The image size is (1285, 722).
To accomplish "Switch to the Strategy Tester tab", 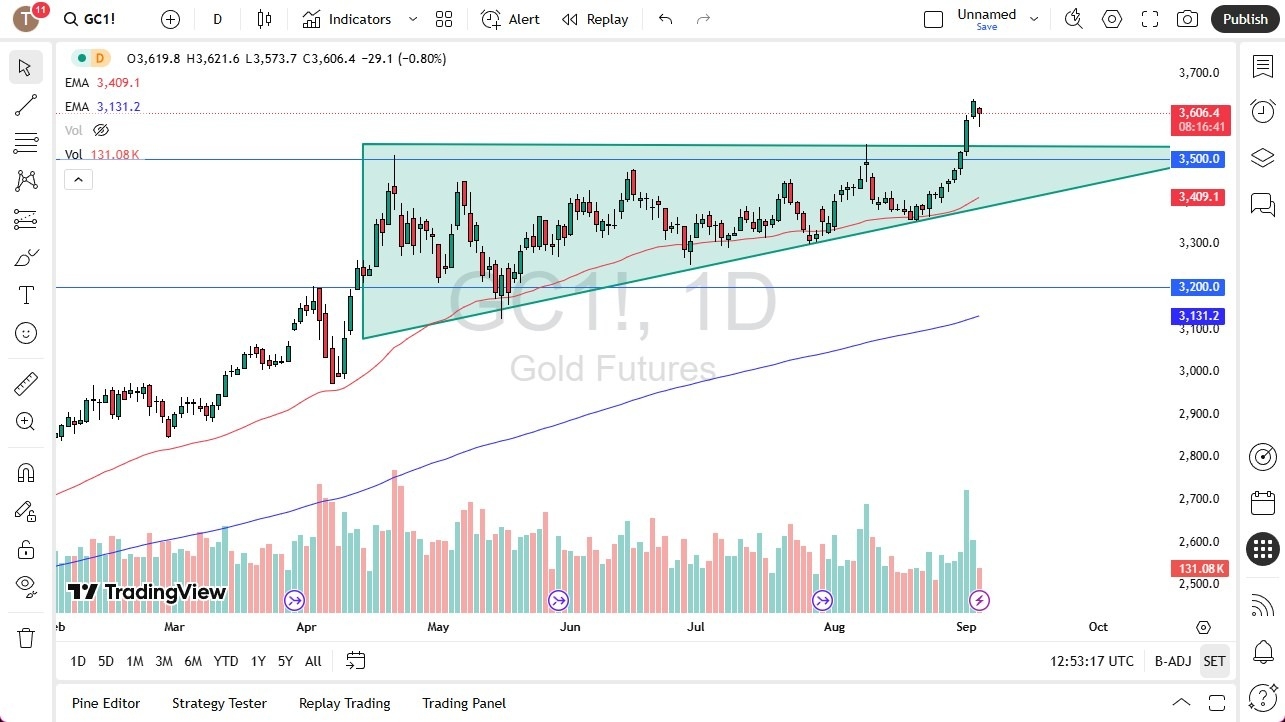I will click(219, 703).
